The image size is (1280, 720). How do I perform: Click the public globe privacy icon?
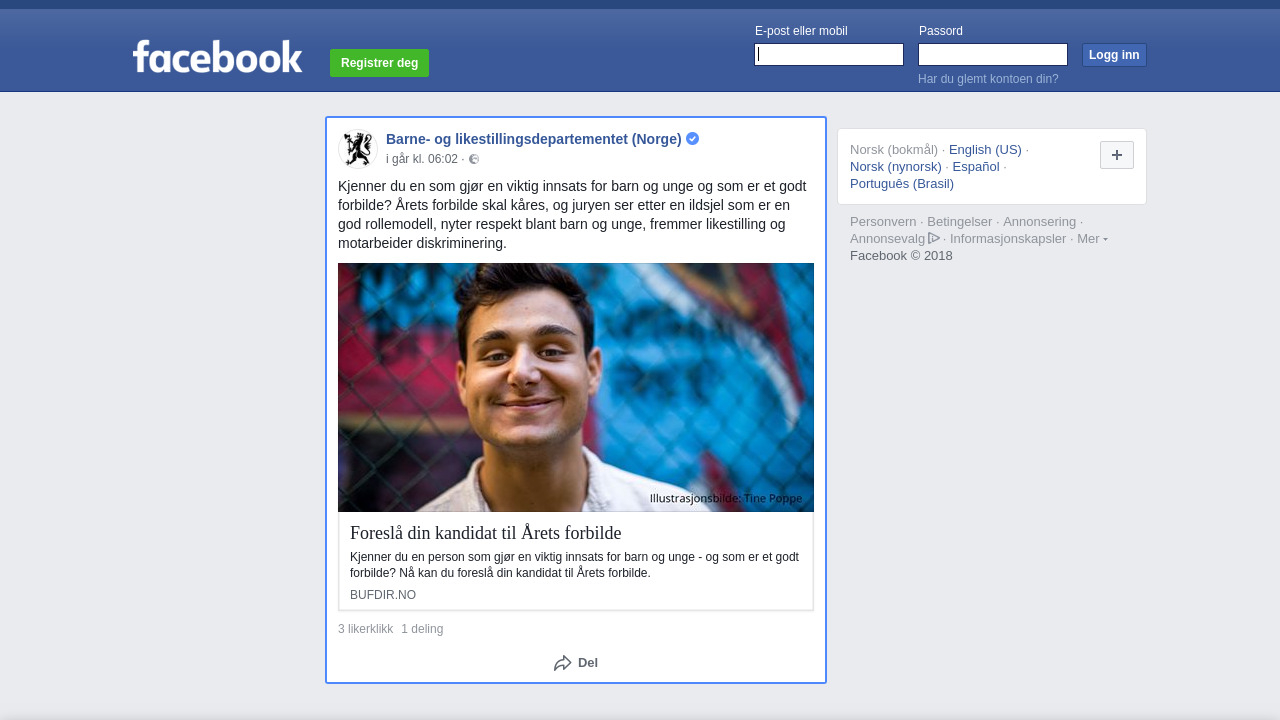pyautogui.click(x=474, y=159)
